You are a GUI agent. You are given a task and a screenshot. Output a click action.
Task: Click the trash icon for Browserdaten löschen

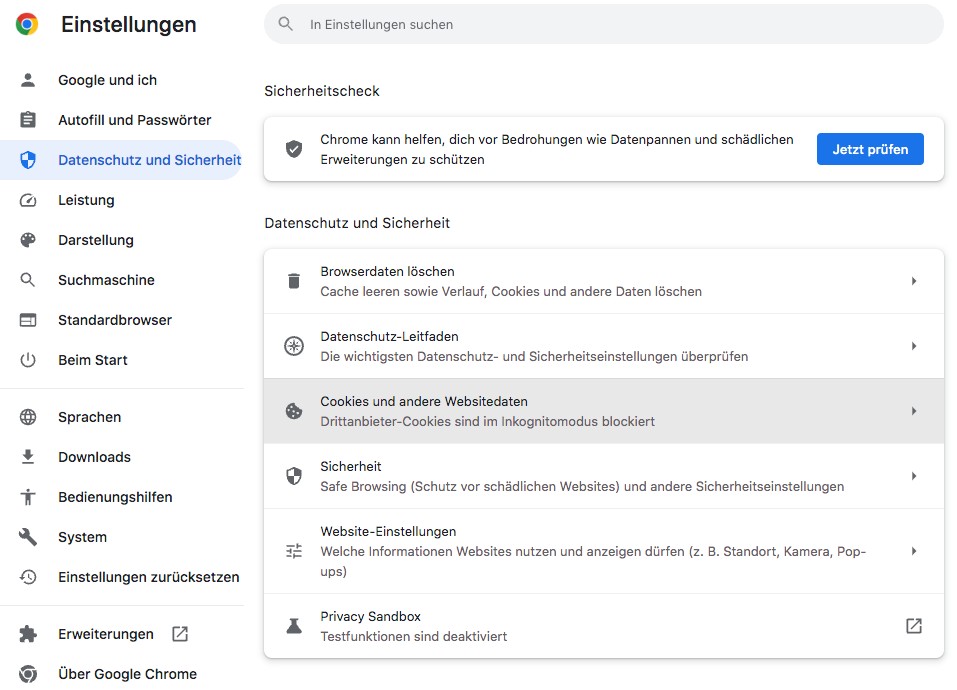(x=294, y=281)
